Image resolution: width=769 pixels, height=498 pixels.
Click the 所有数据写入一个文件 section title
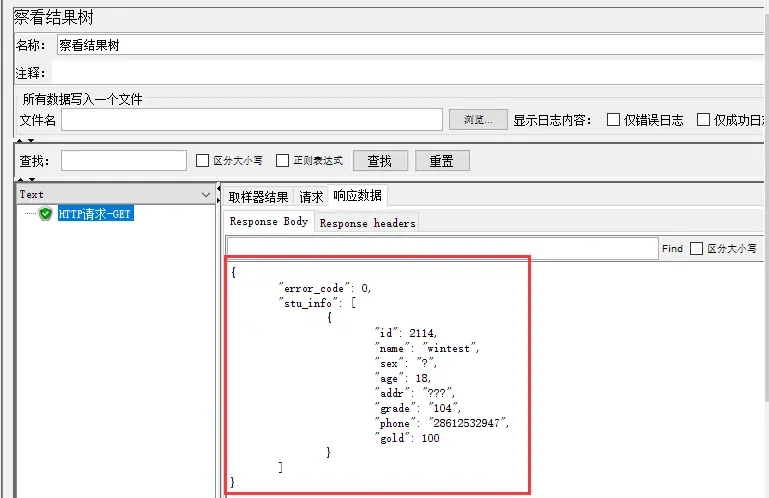[x=82, y=99]
